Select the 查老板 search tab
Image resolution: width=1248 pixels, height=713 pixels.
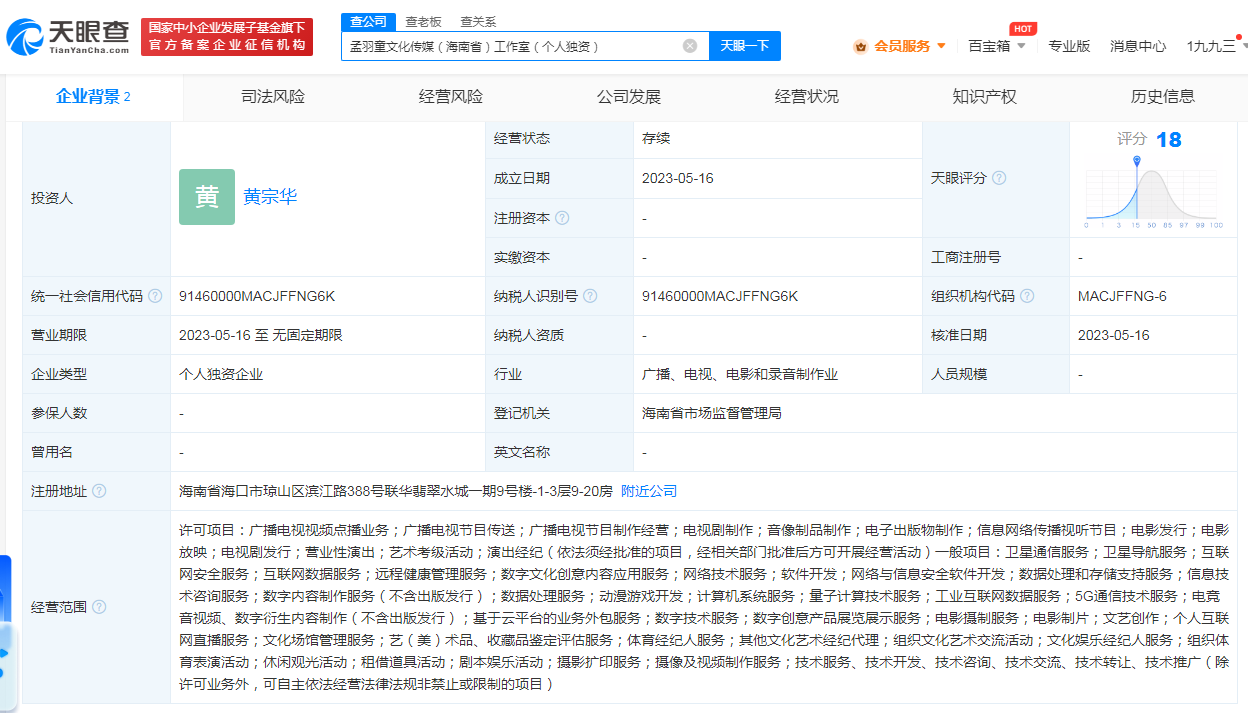point(423,21)
